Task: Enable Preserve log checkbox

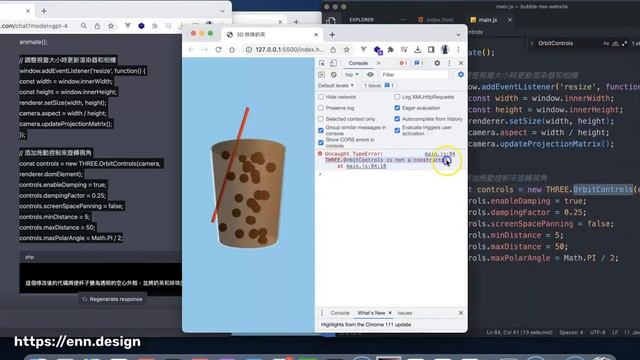Action: (321, 108)
